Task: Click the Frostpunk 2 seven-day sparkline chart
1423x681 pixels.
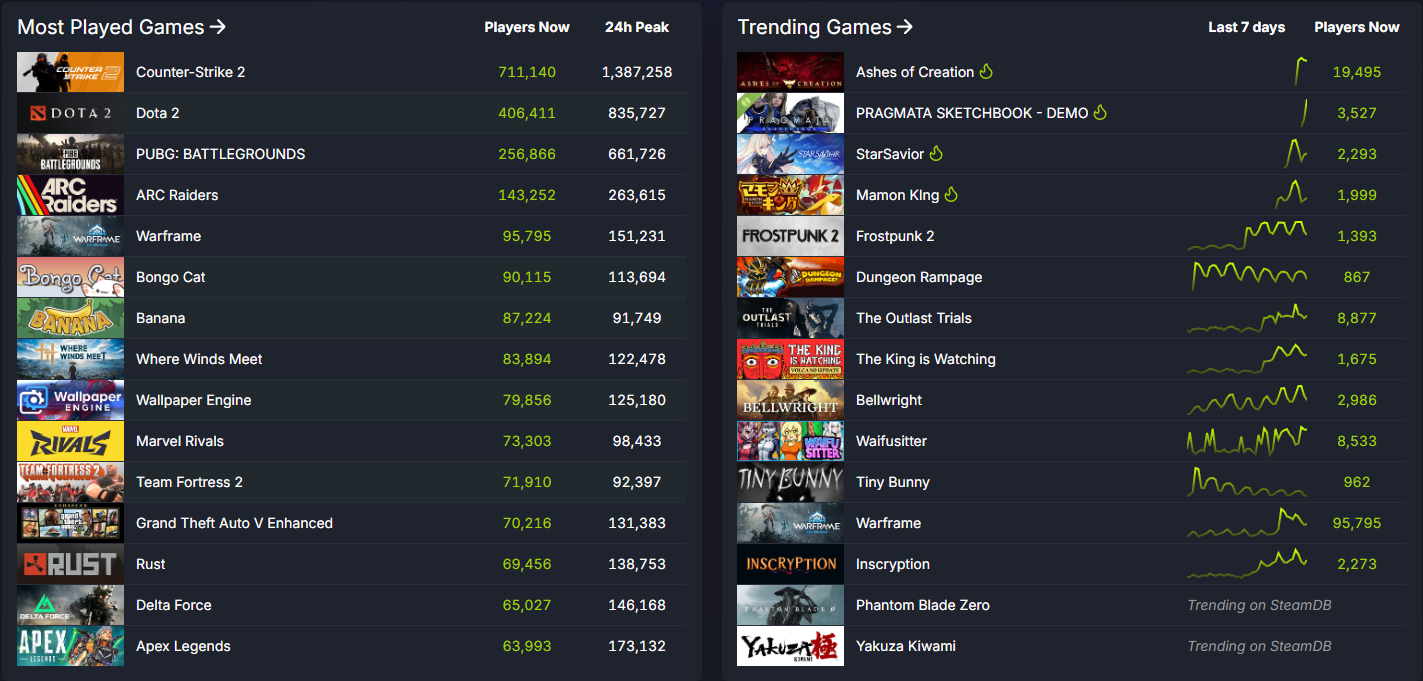Action: pyautogui.click(x=1247, y=236)
